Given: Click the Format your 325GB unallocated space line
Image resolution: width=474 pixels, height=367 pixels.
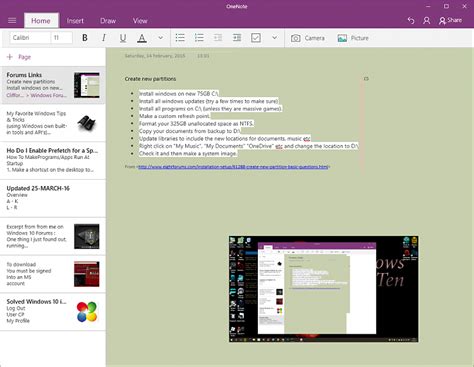Looking at the screenshot, I should [196, 124].
